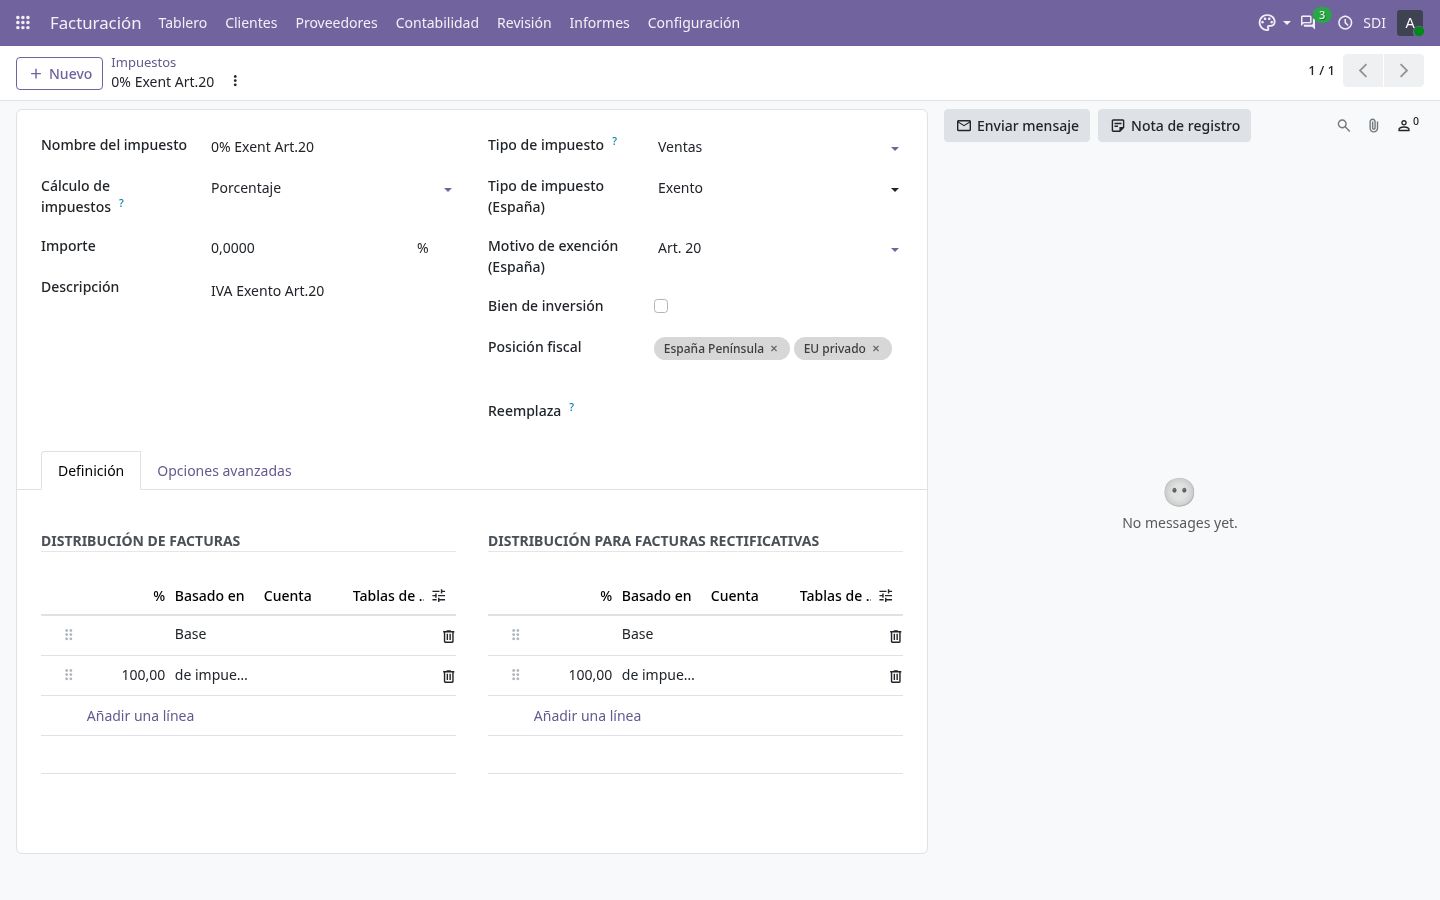This screenshot has width=1440, height=900.
Task: Go back to Impuestos breadcrumb
Action: pyautogui.click(x=143, y=62)
